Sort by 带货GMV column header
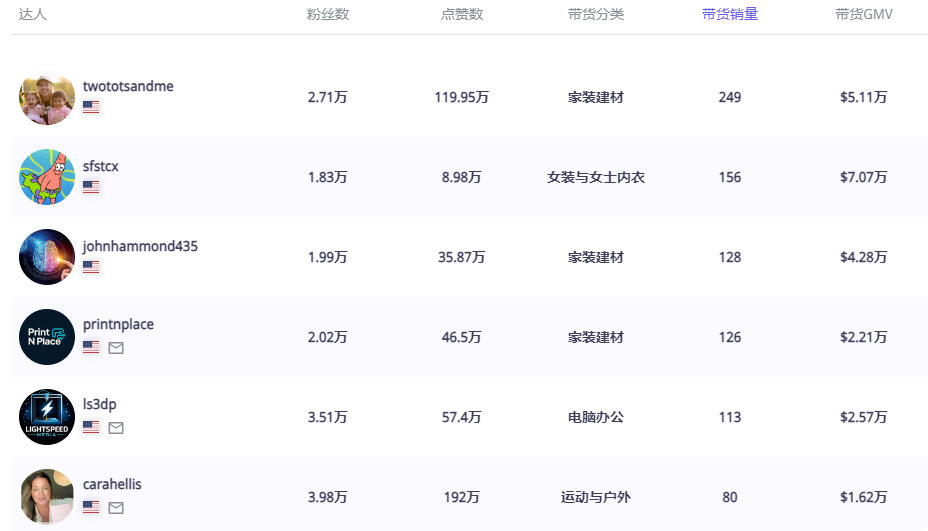Viewport: 928px width, 531px height. (863, 14)
